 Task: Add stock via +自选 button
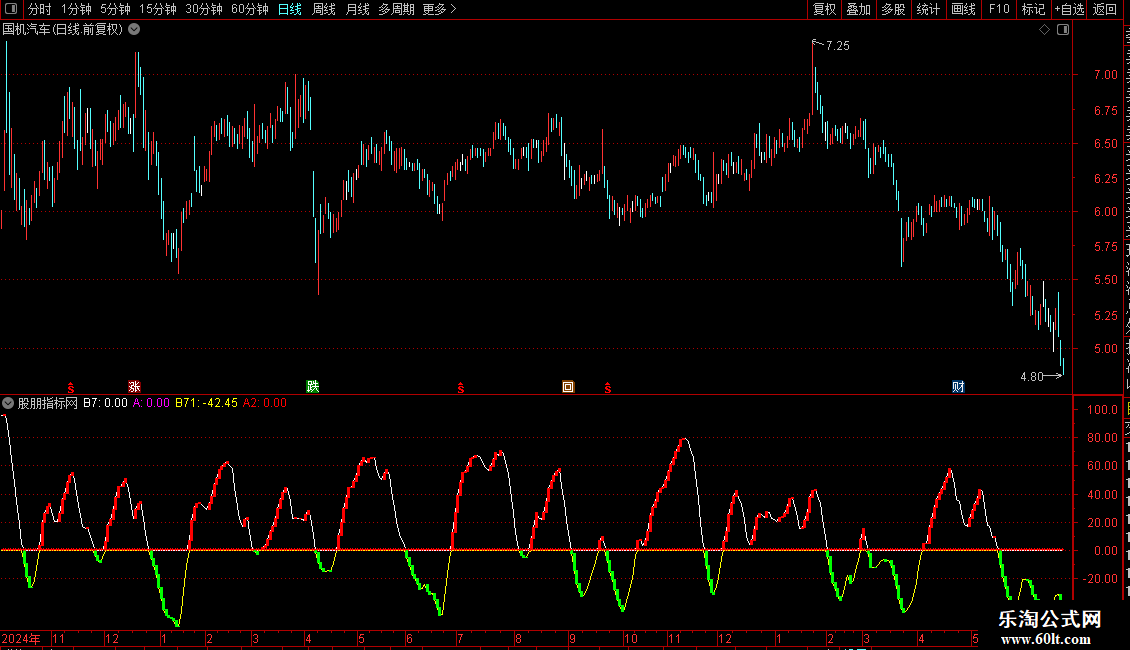(x=1069, y=9)
